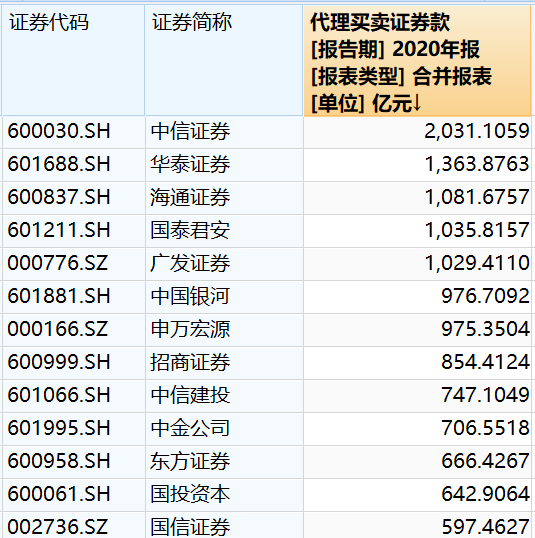This screenshot has height=538, width=535.
Task: Select cell 中信建投
Action: click(224, 396)
